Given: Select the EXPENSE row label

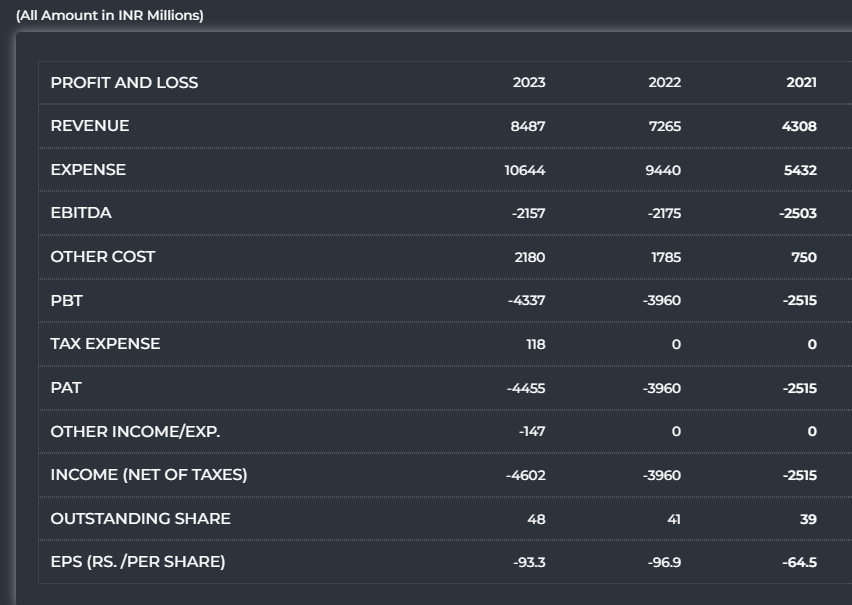Looking at the screenshot, I should tap(88, 170).
